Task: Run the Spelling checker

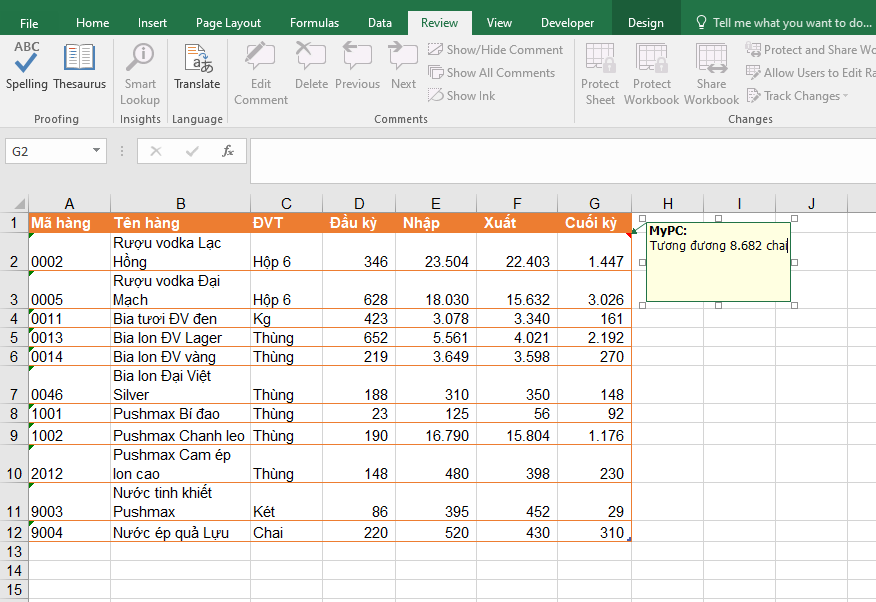Action: [x=27, y=65]
